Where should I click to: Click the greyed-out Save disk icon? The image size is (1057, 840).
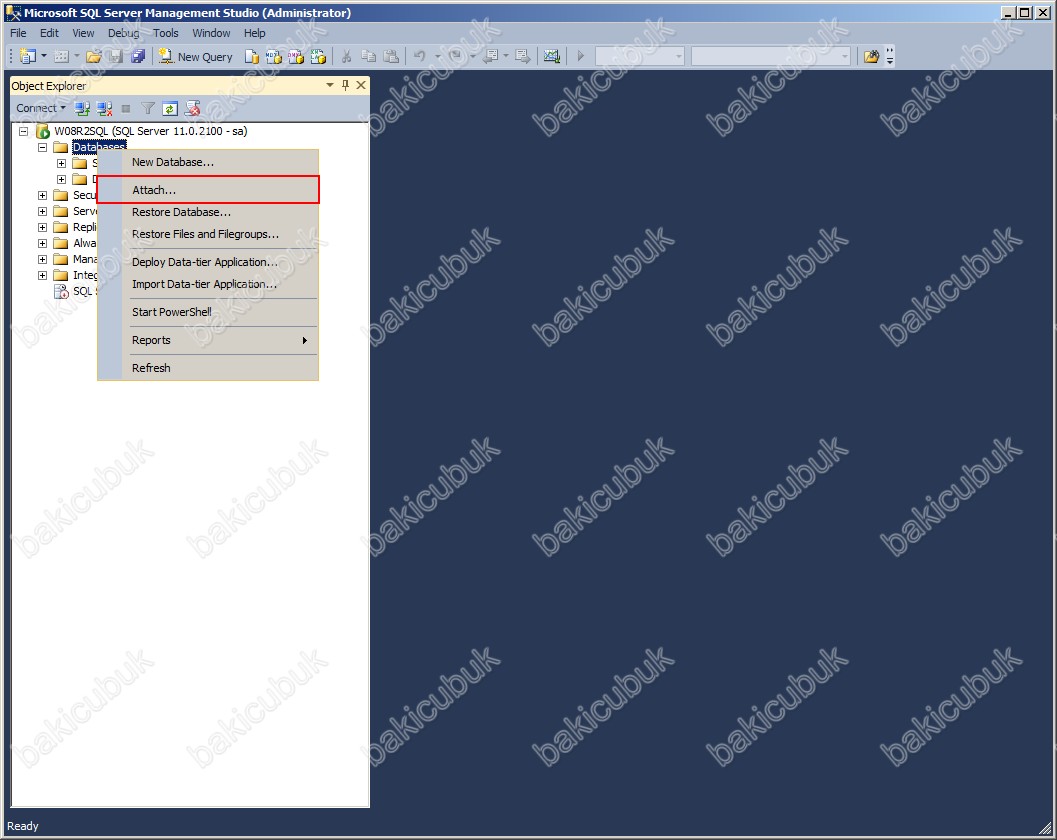pyautogui.click(x=117, y=57)
